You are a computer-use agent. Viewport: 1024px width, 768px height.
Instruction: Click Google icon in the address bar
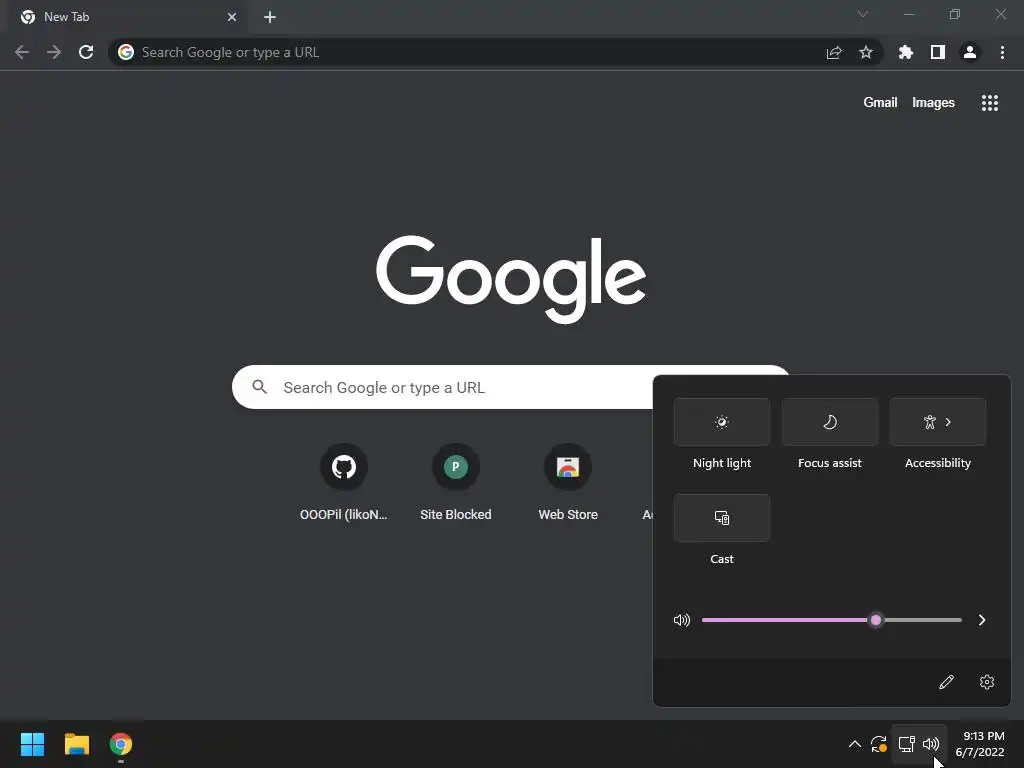(x=126, y=52)
